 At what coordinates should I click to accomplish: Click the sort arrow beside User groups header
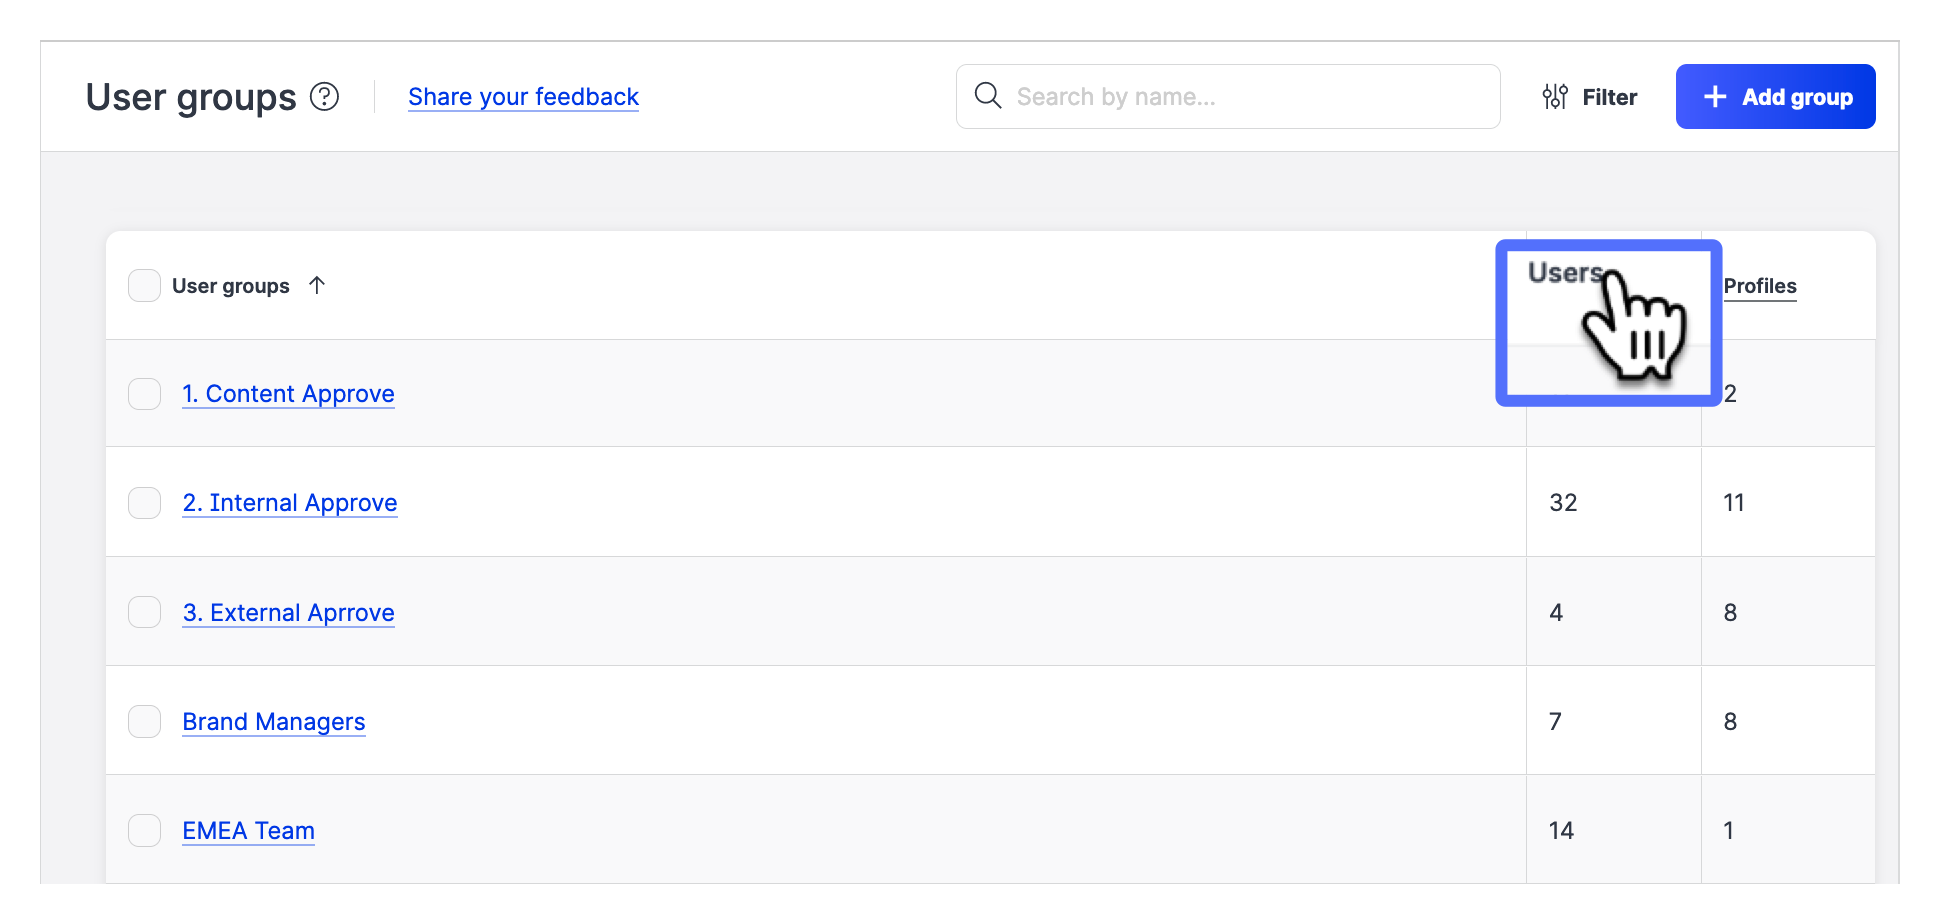(x=317, y=285)
